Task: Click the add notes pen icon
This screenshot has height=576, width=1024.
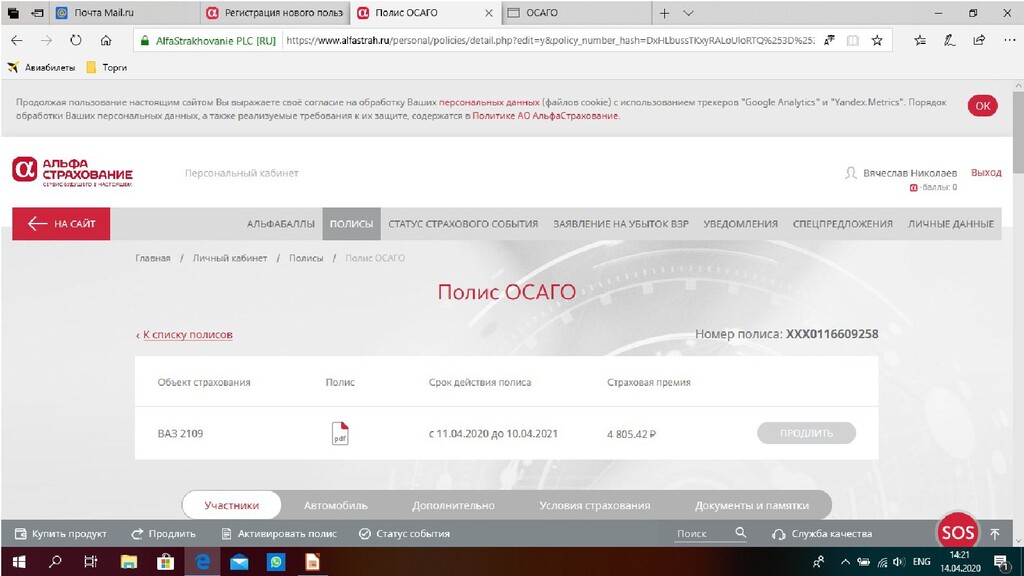Action: 950,40
